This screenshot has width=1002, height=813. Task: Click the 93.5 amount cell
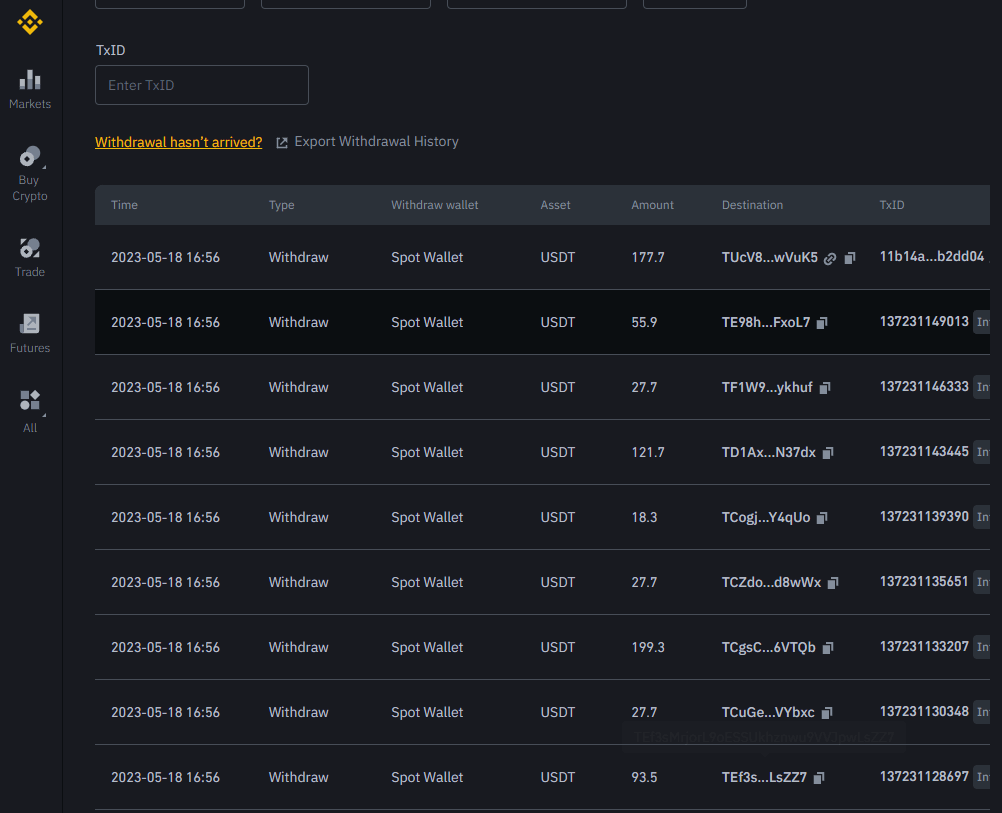644,778
